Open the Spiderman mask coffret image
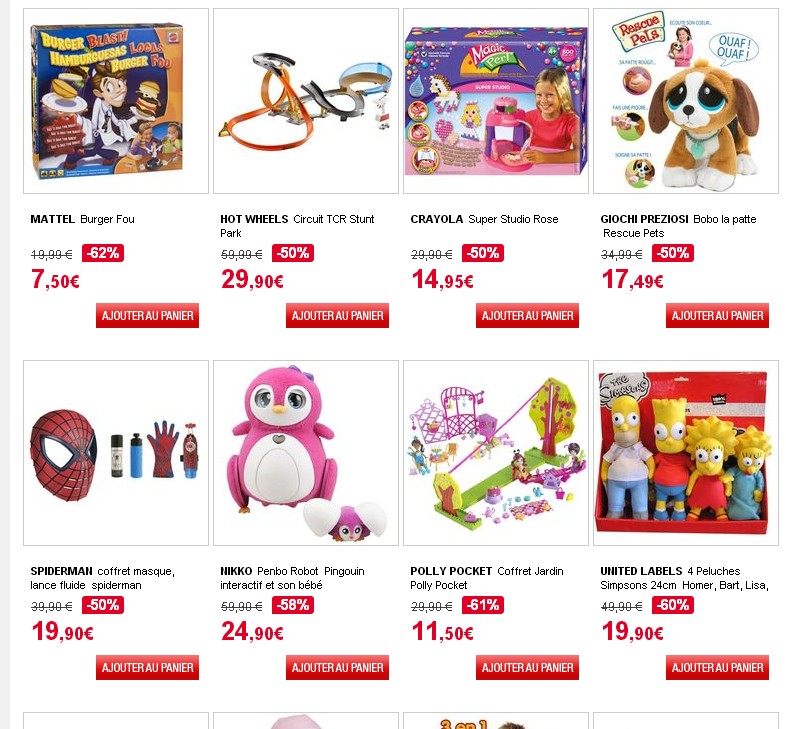786x729 pixels. 116,453
